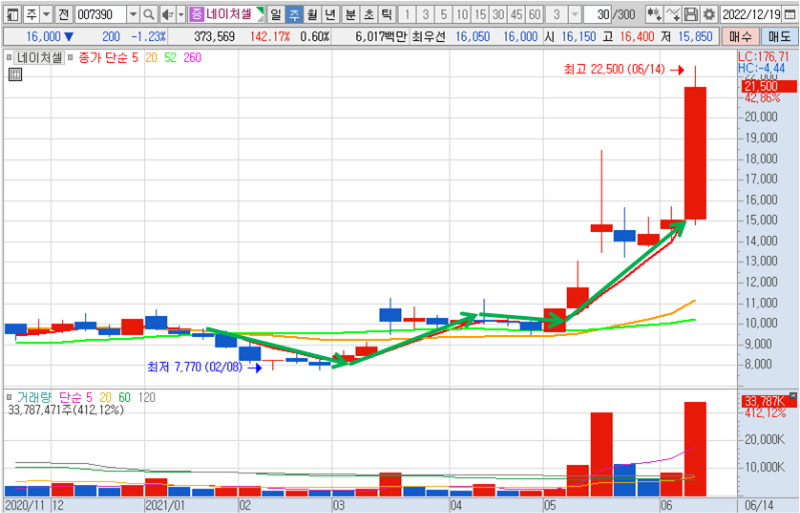Open the calendar date picker icon
The height and width of the screenshot is (513, 800).
click(x=790, y=14)
